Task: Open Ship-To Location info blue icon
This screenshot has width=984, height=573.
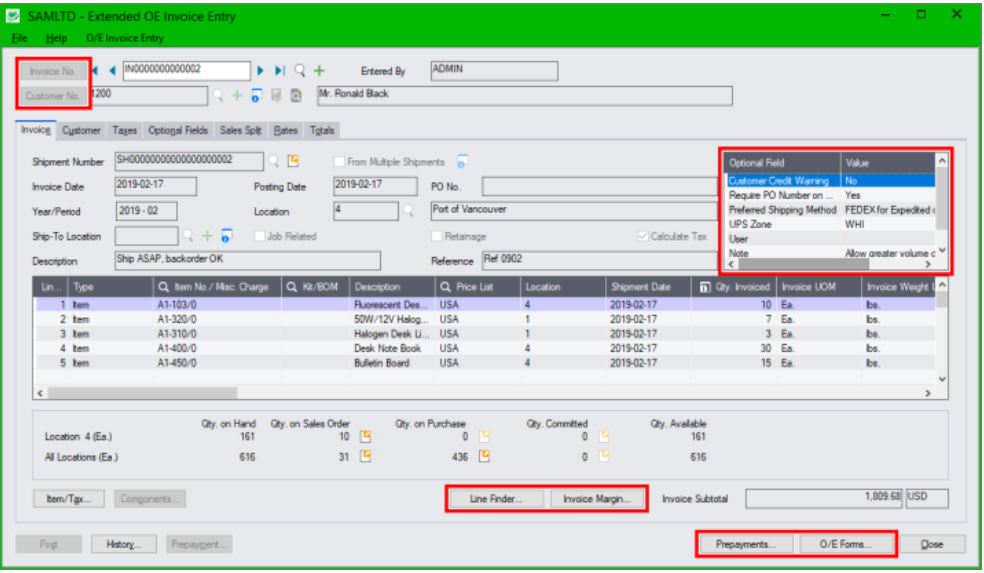Action: point(227,236)
